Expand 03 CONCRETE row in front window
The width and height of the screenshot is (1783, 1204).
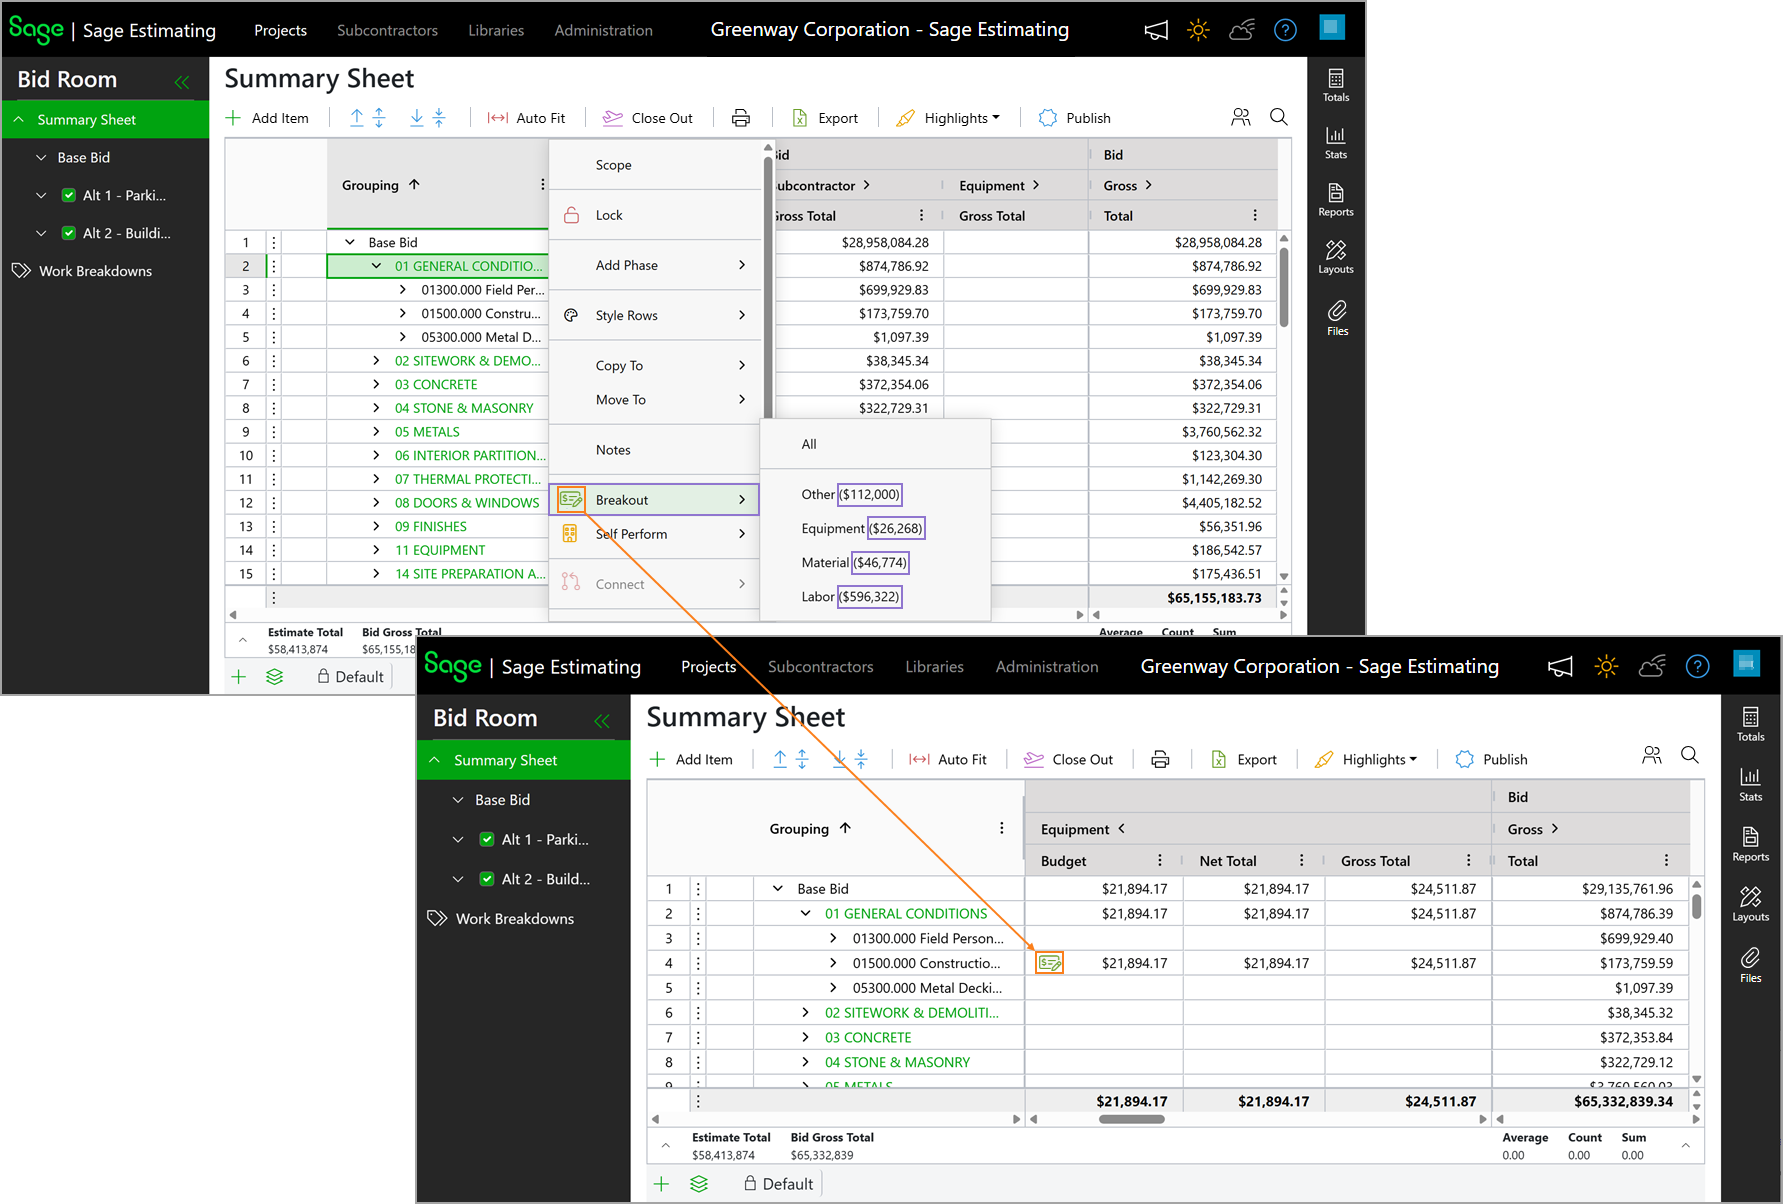tap(805, 1038)
